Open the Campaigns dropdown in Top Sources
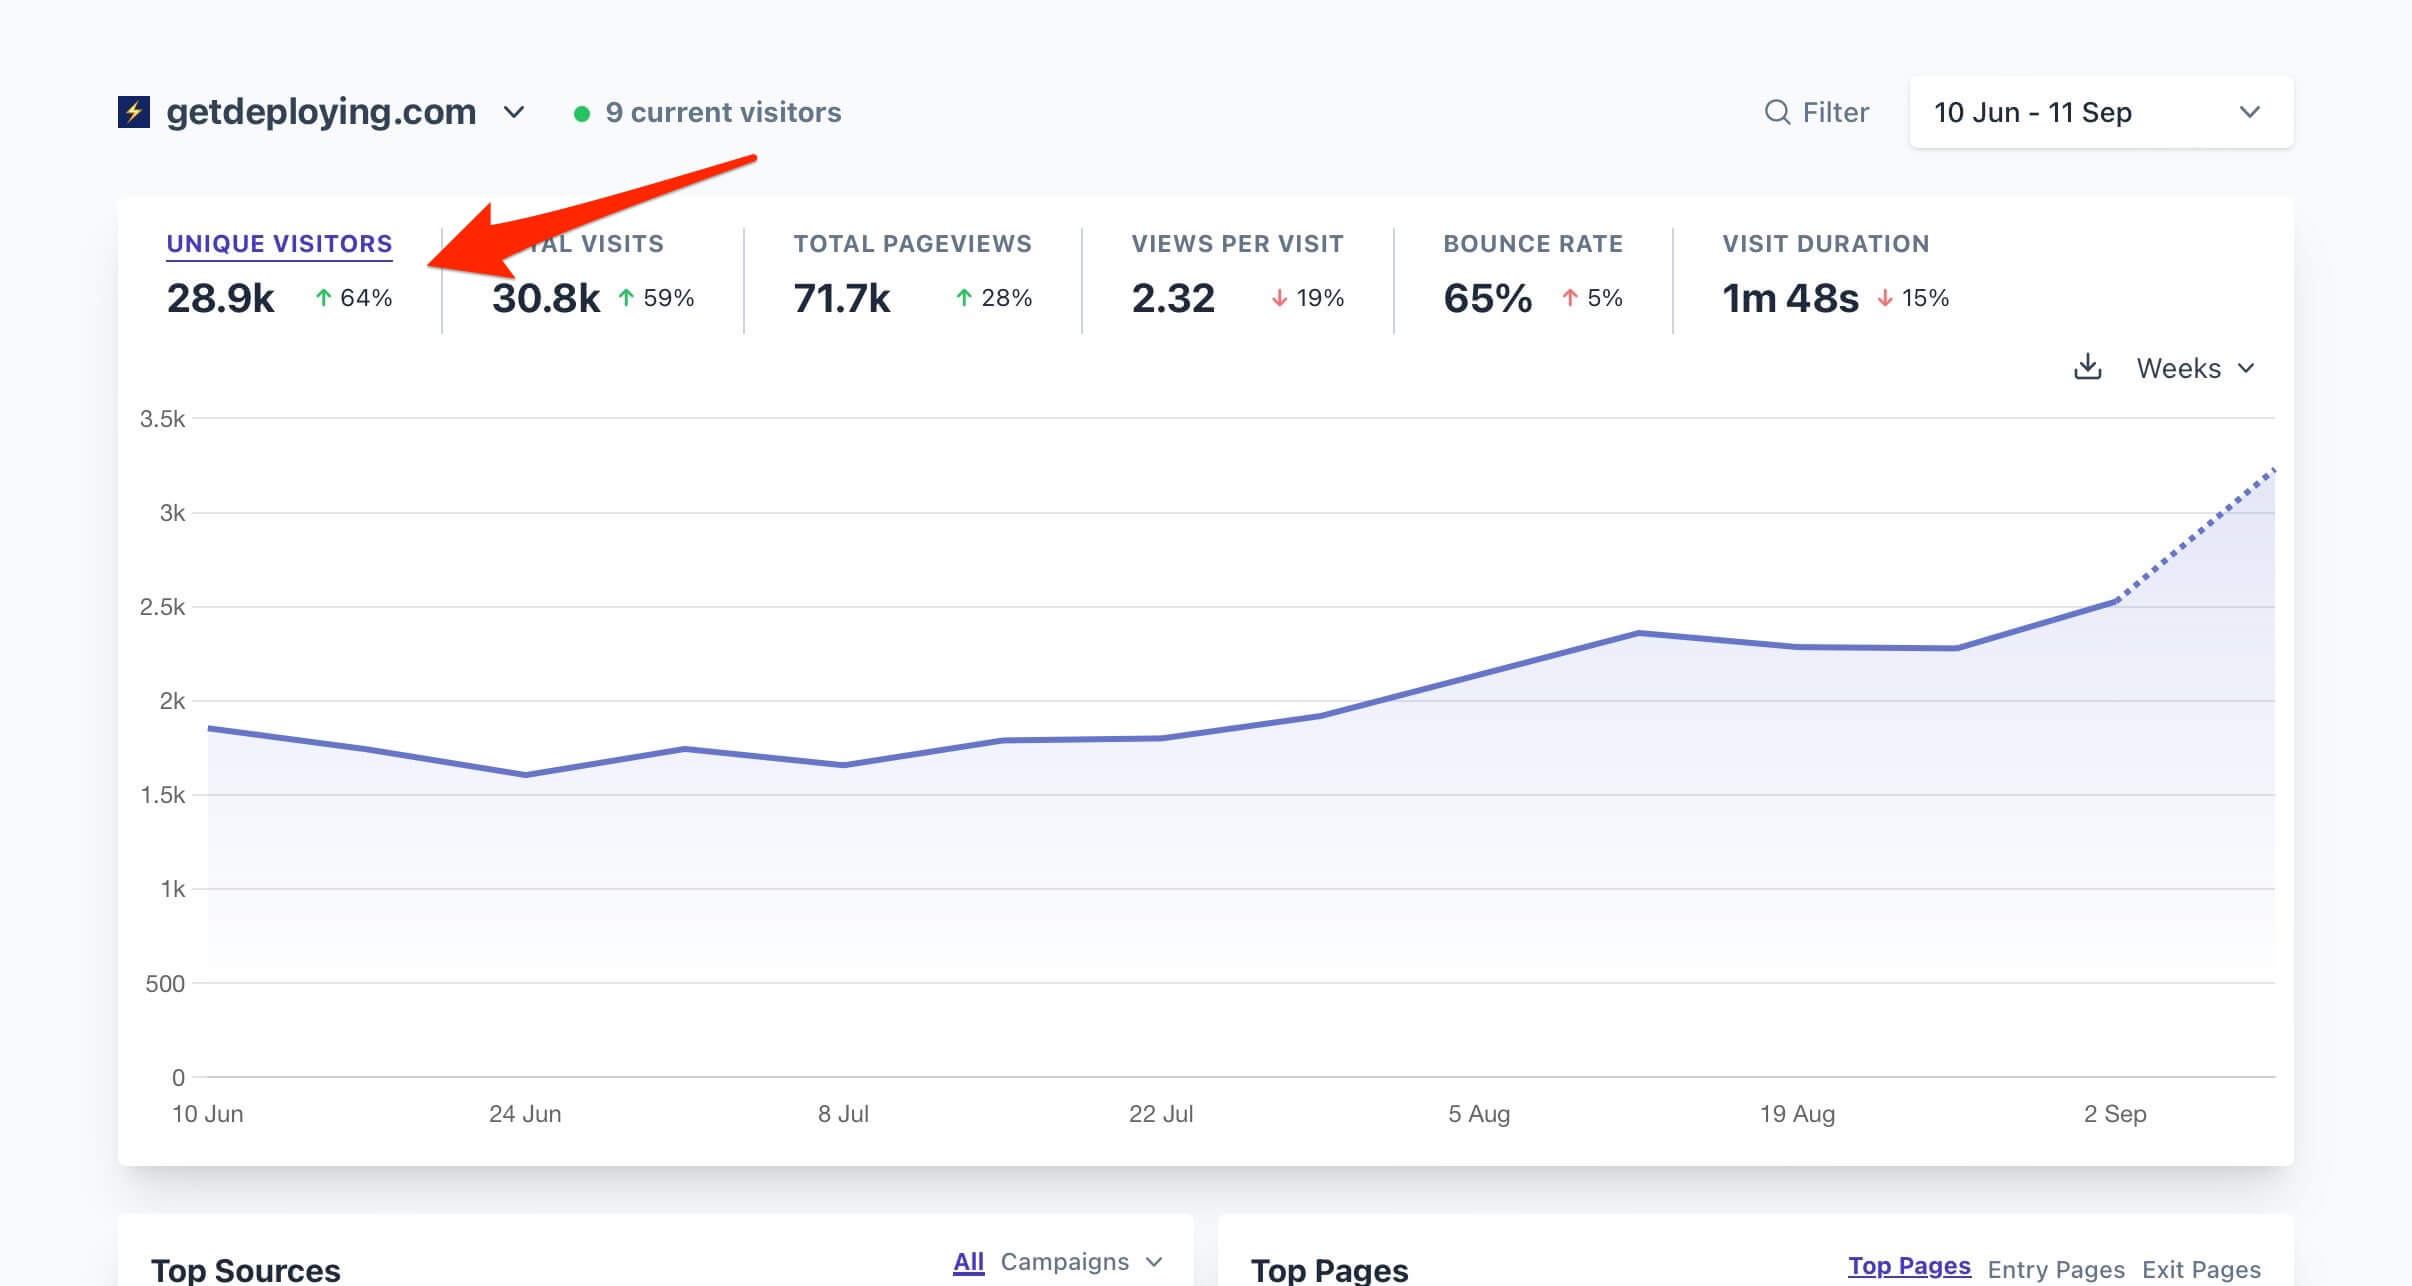 pos(1081,1262)
